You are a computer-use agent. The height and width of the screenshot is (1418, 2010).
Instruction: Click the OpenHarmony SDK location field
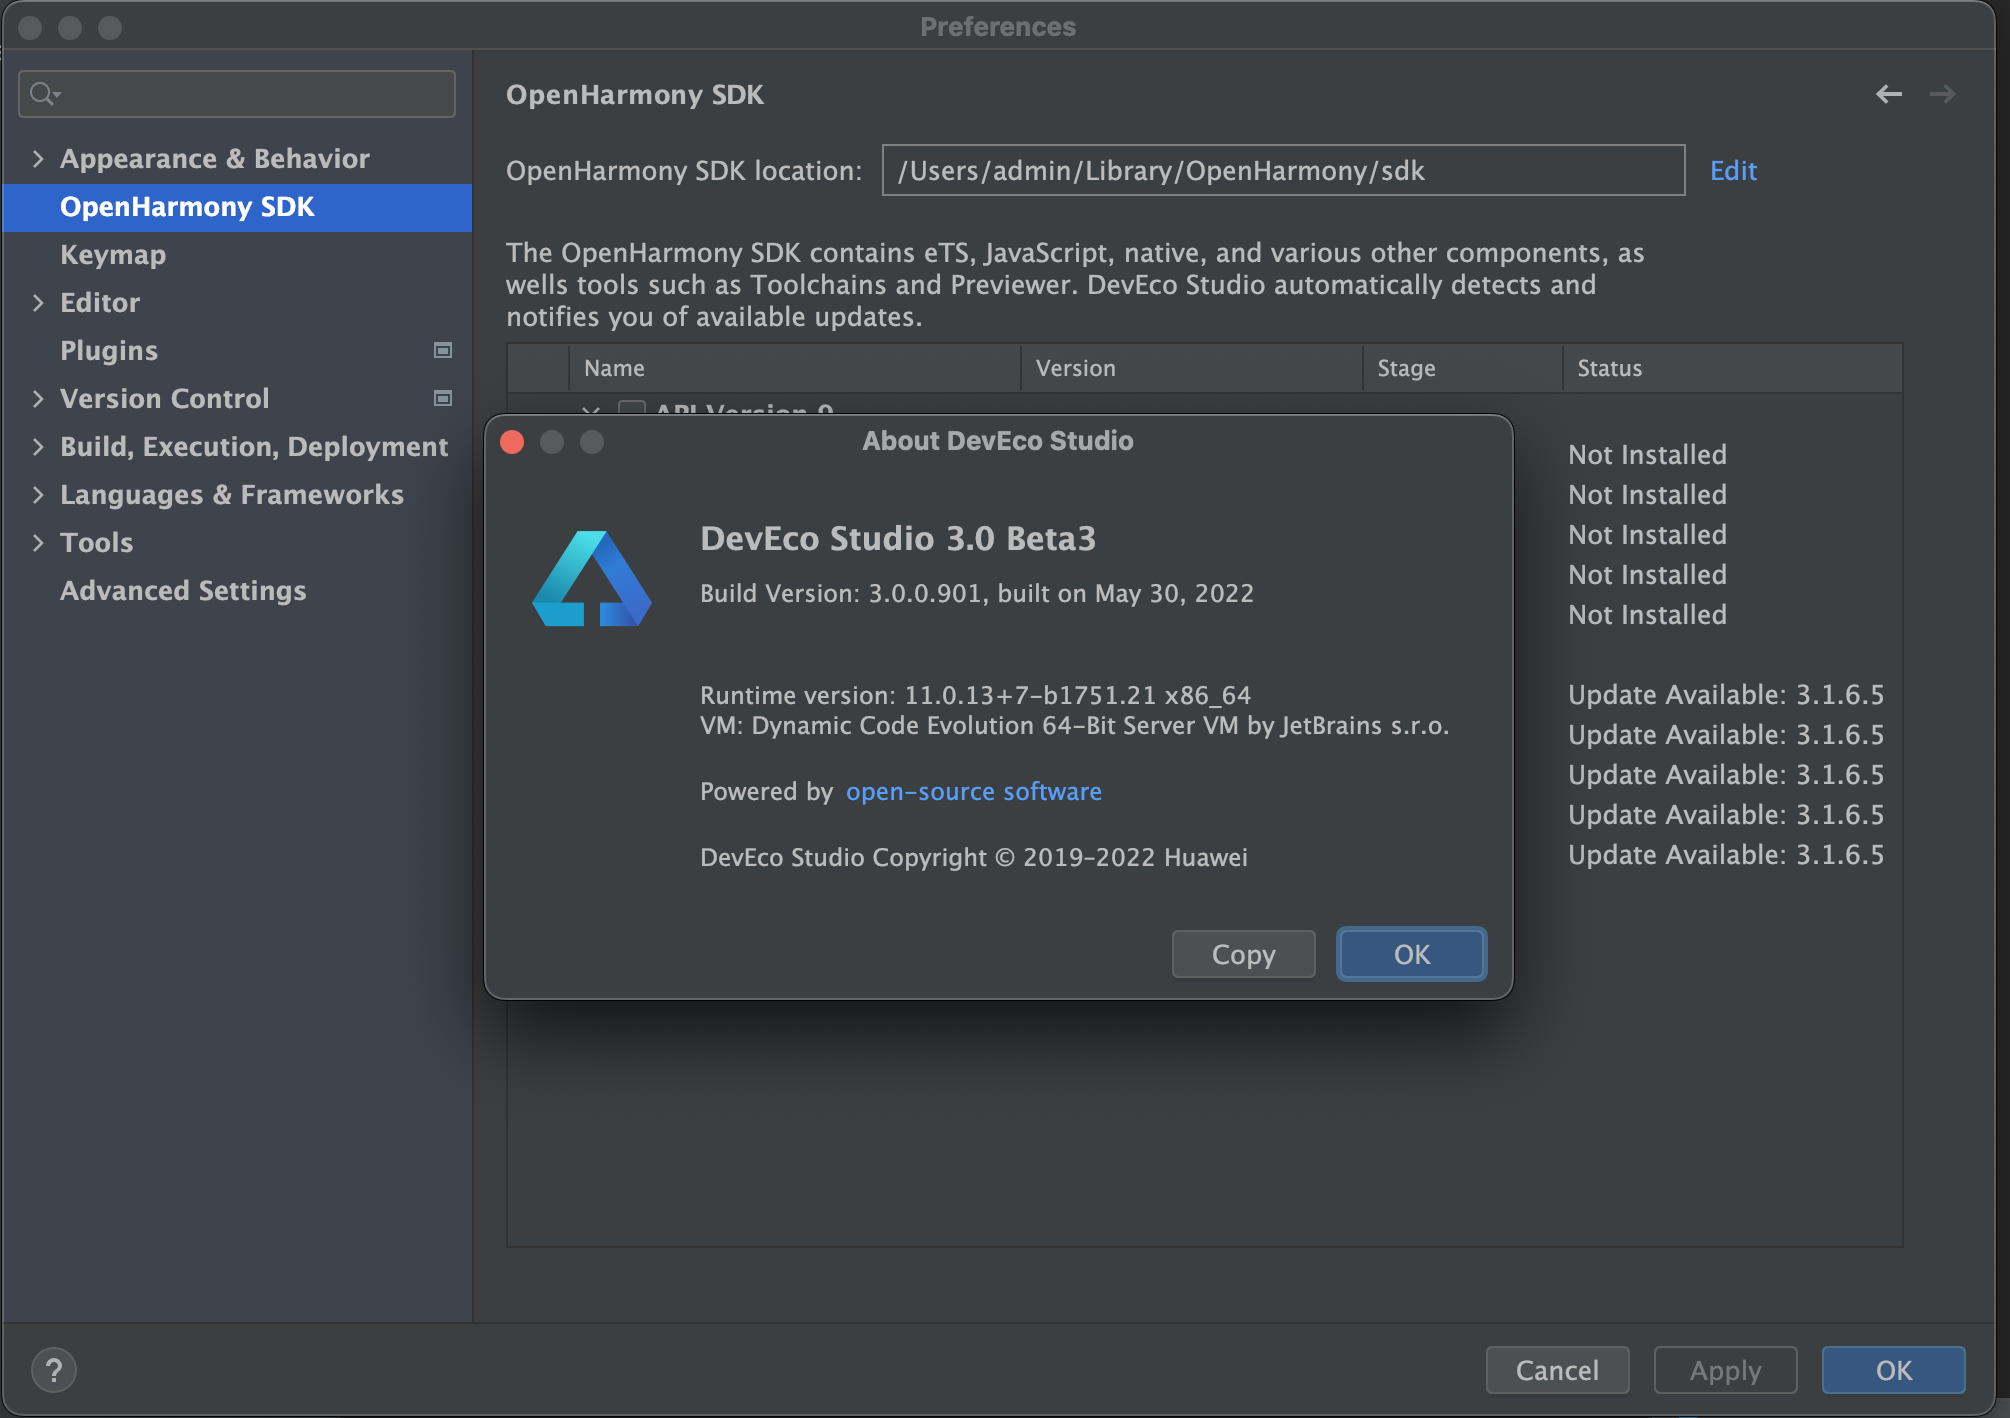(1282, 171)
